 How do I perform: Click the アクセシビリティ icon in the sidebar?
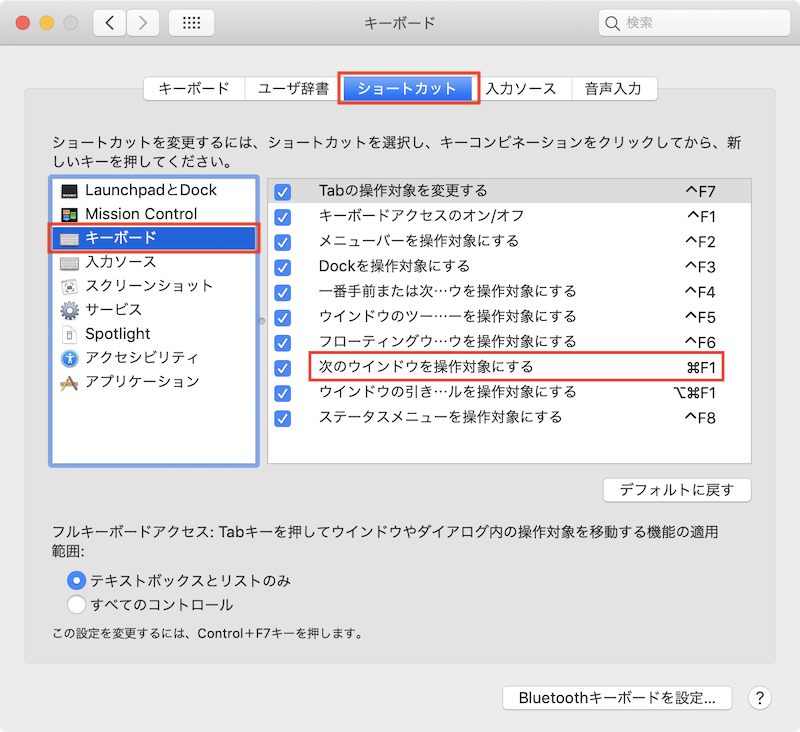69,359
